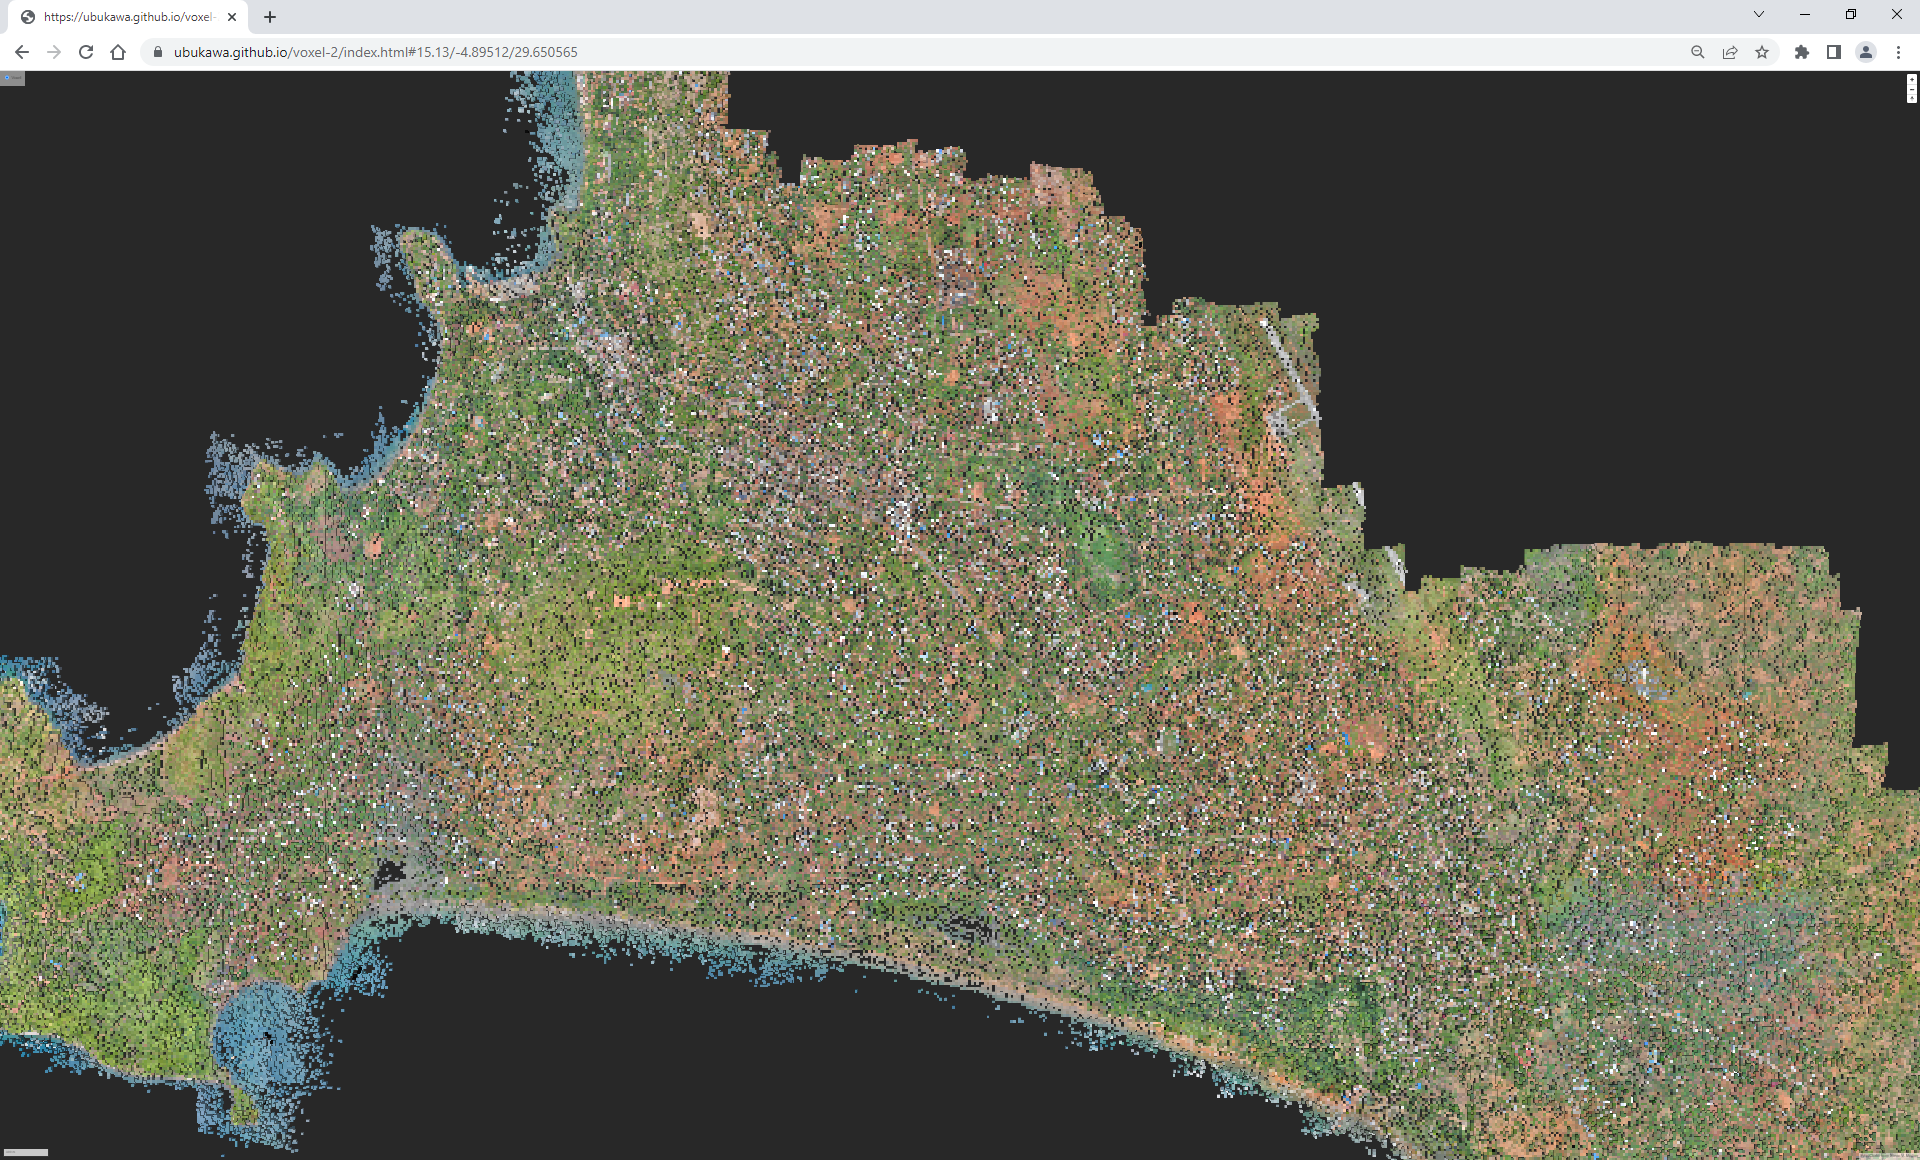This screenshot has width=1920, height=1160.
Task: Open the profile avatar menu
Action: pyautogui.click(x=1865, y=52)
